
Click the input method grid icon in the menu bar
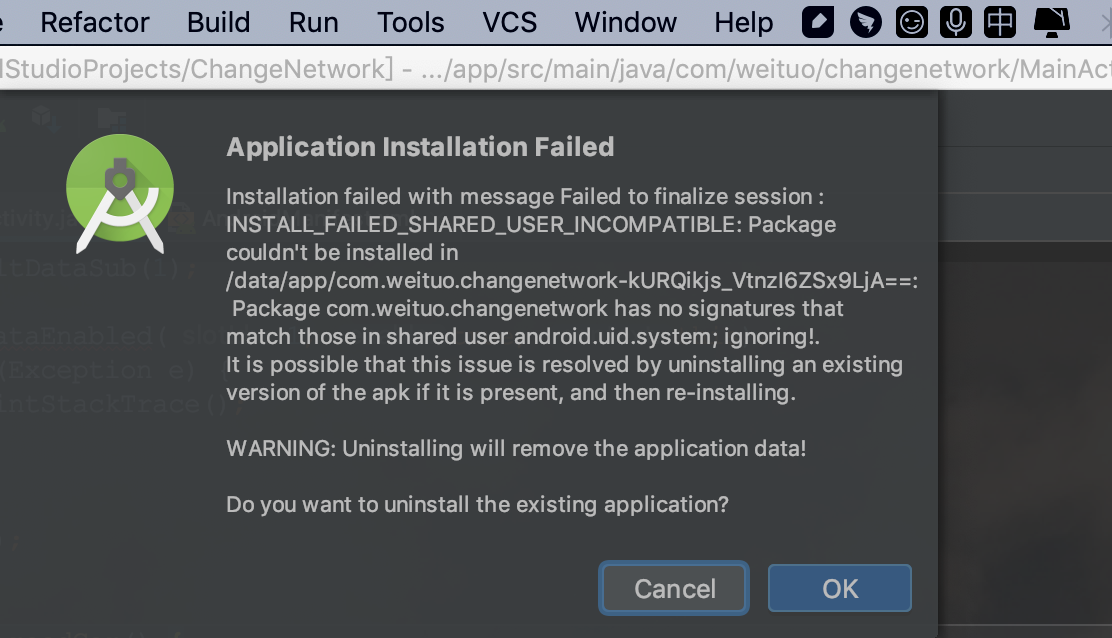point(1000,21)
